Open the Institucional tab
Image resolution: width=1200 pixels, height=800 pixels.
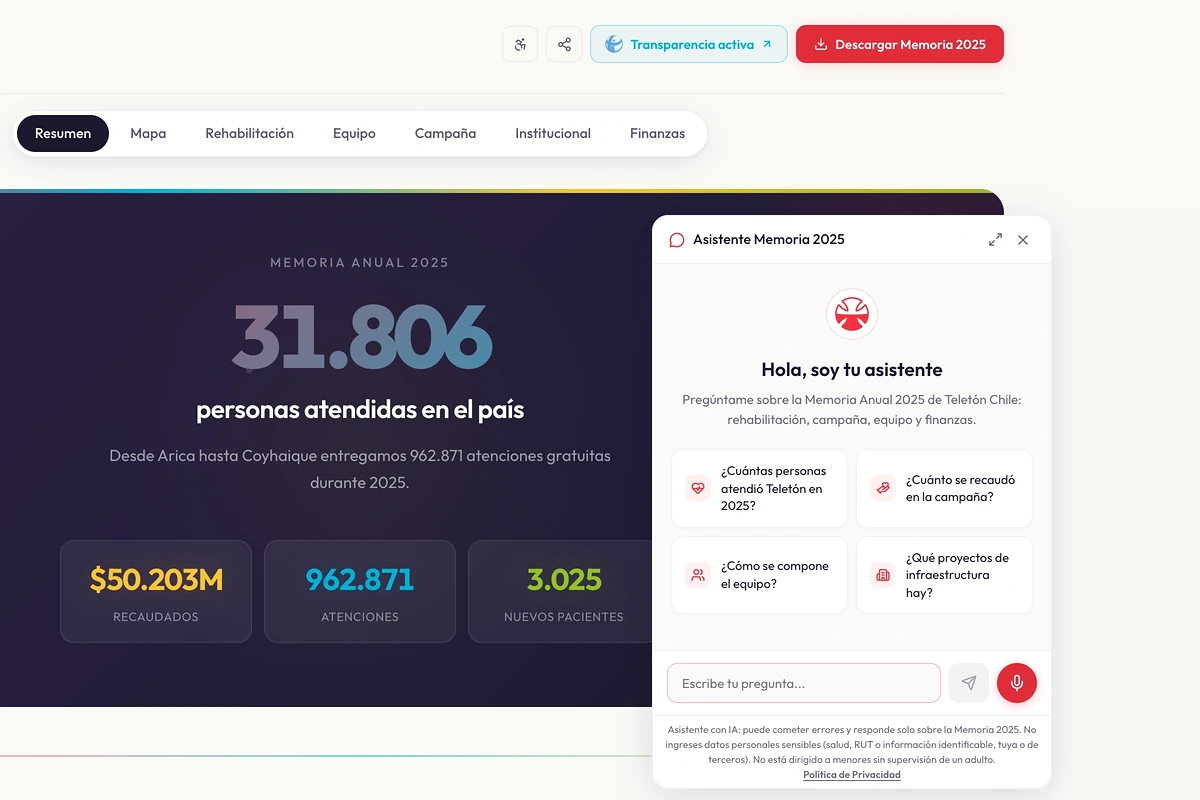pos(553,133)
